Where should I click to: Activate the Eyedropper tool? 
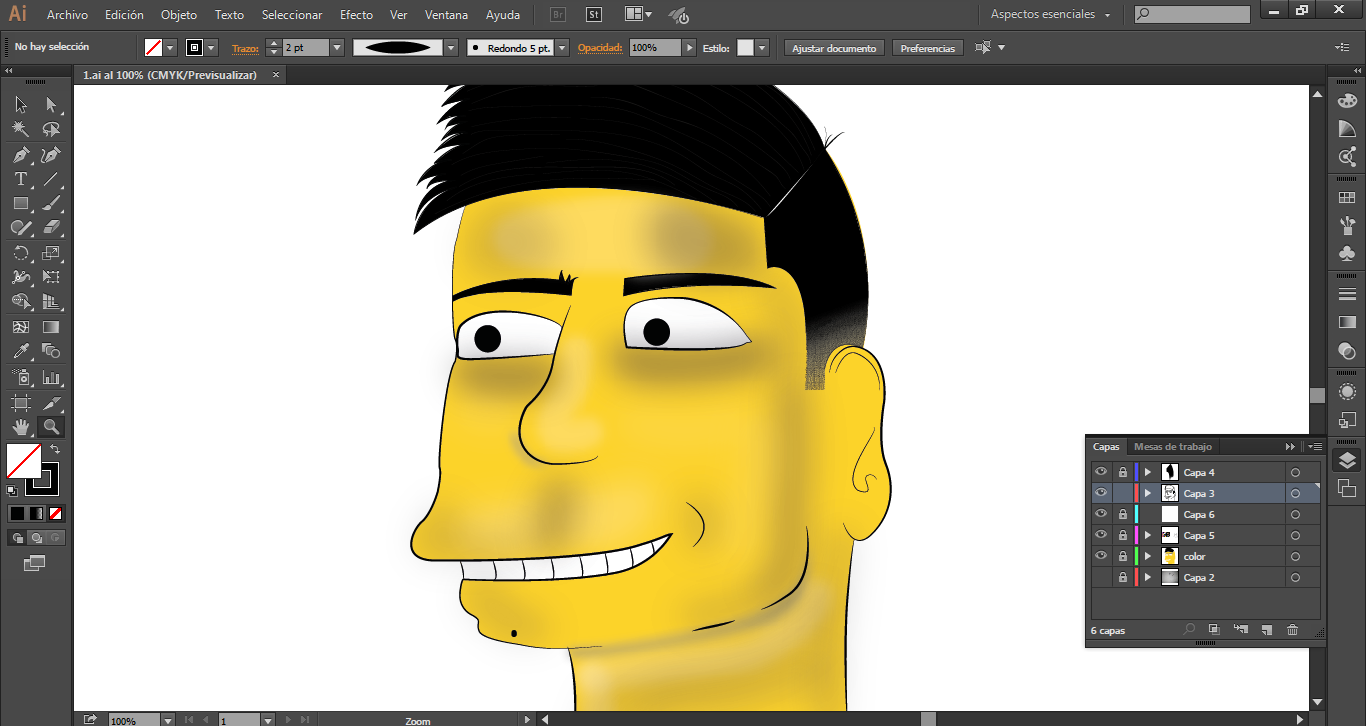(x=20, y=352)
